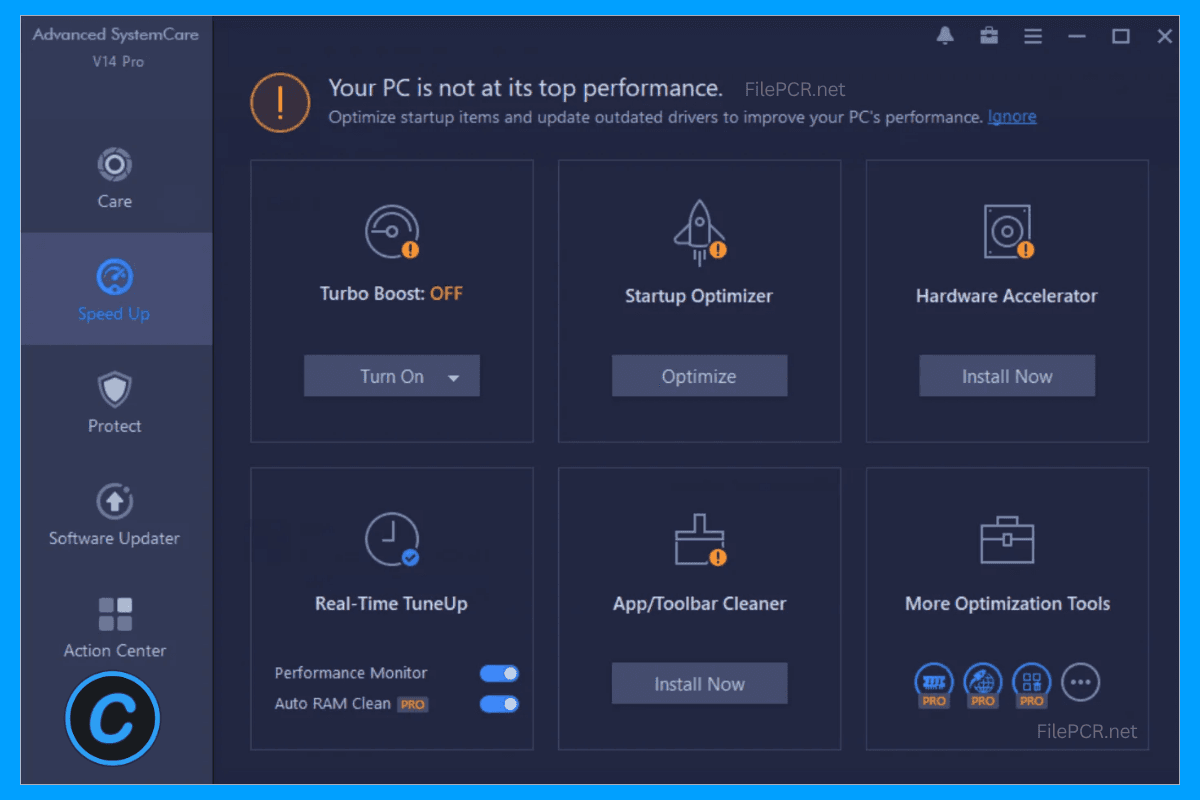Screen dimensions: 1200x800
Task: Show more tools via ellipsis icon
Action: coord(1080,683)
